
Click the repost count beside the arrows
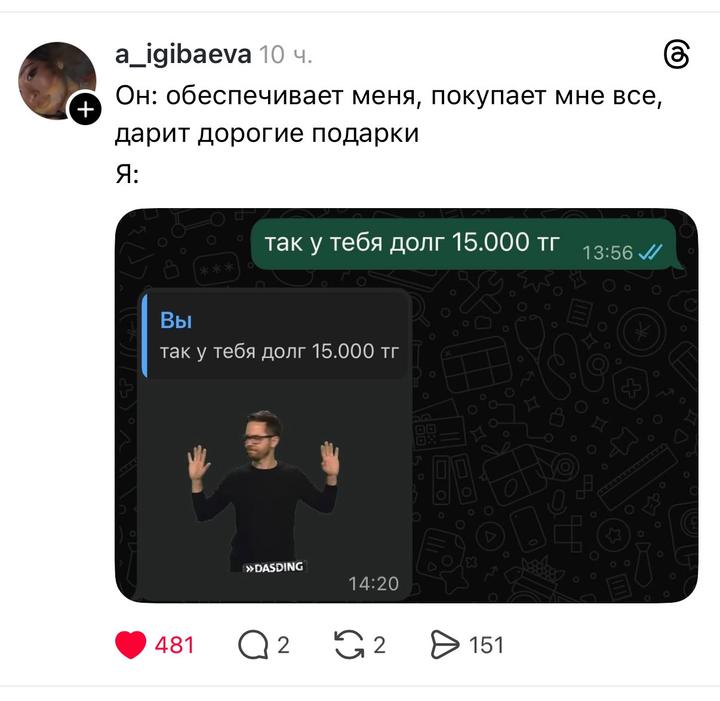(x=379, y=645)
